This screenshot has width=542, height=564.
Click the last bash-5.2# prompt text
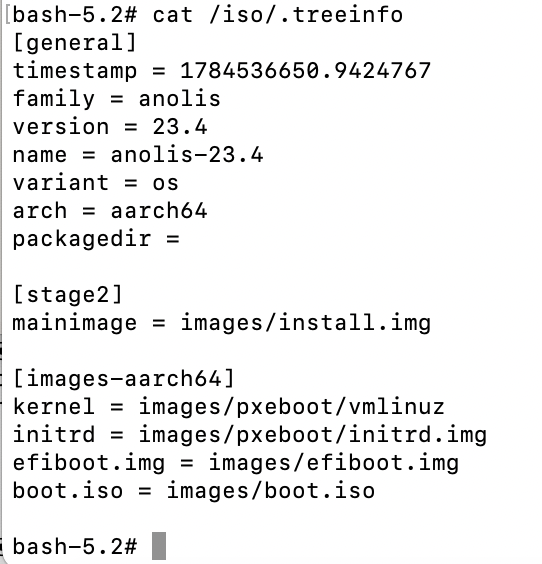click(x=75, y=546)
